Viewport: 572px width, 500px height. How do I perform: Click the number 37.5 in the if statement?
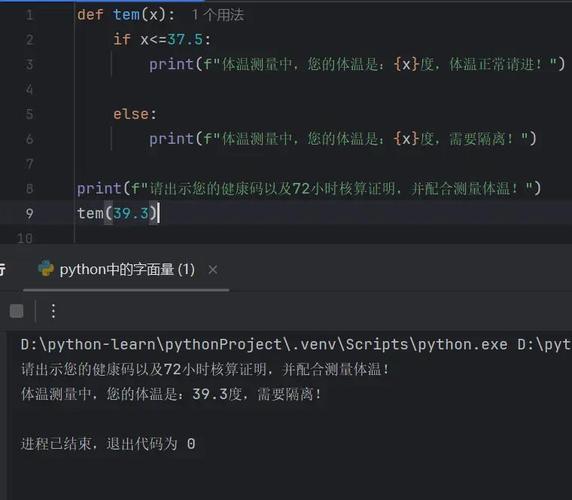pos(185,39)
